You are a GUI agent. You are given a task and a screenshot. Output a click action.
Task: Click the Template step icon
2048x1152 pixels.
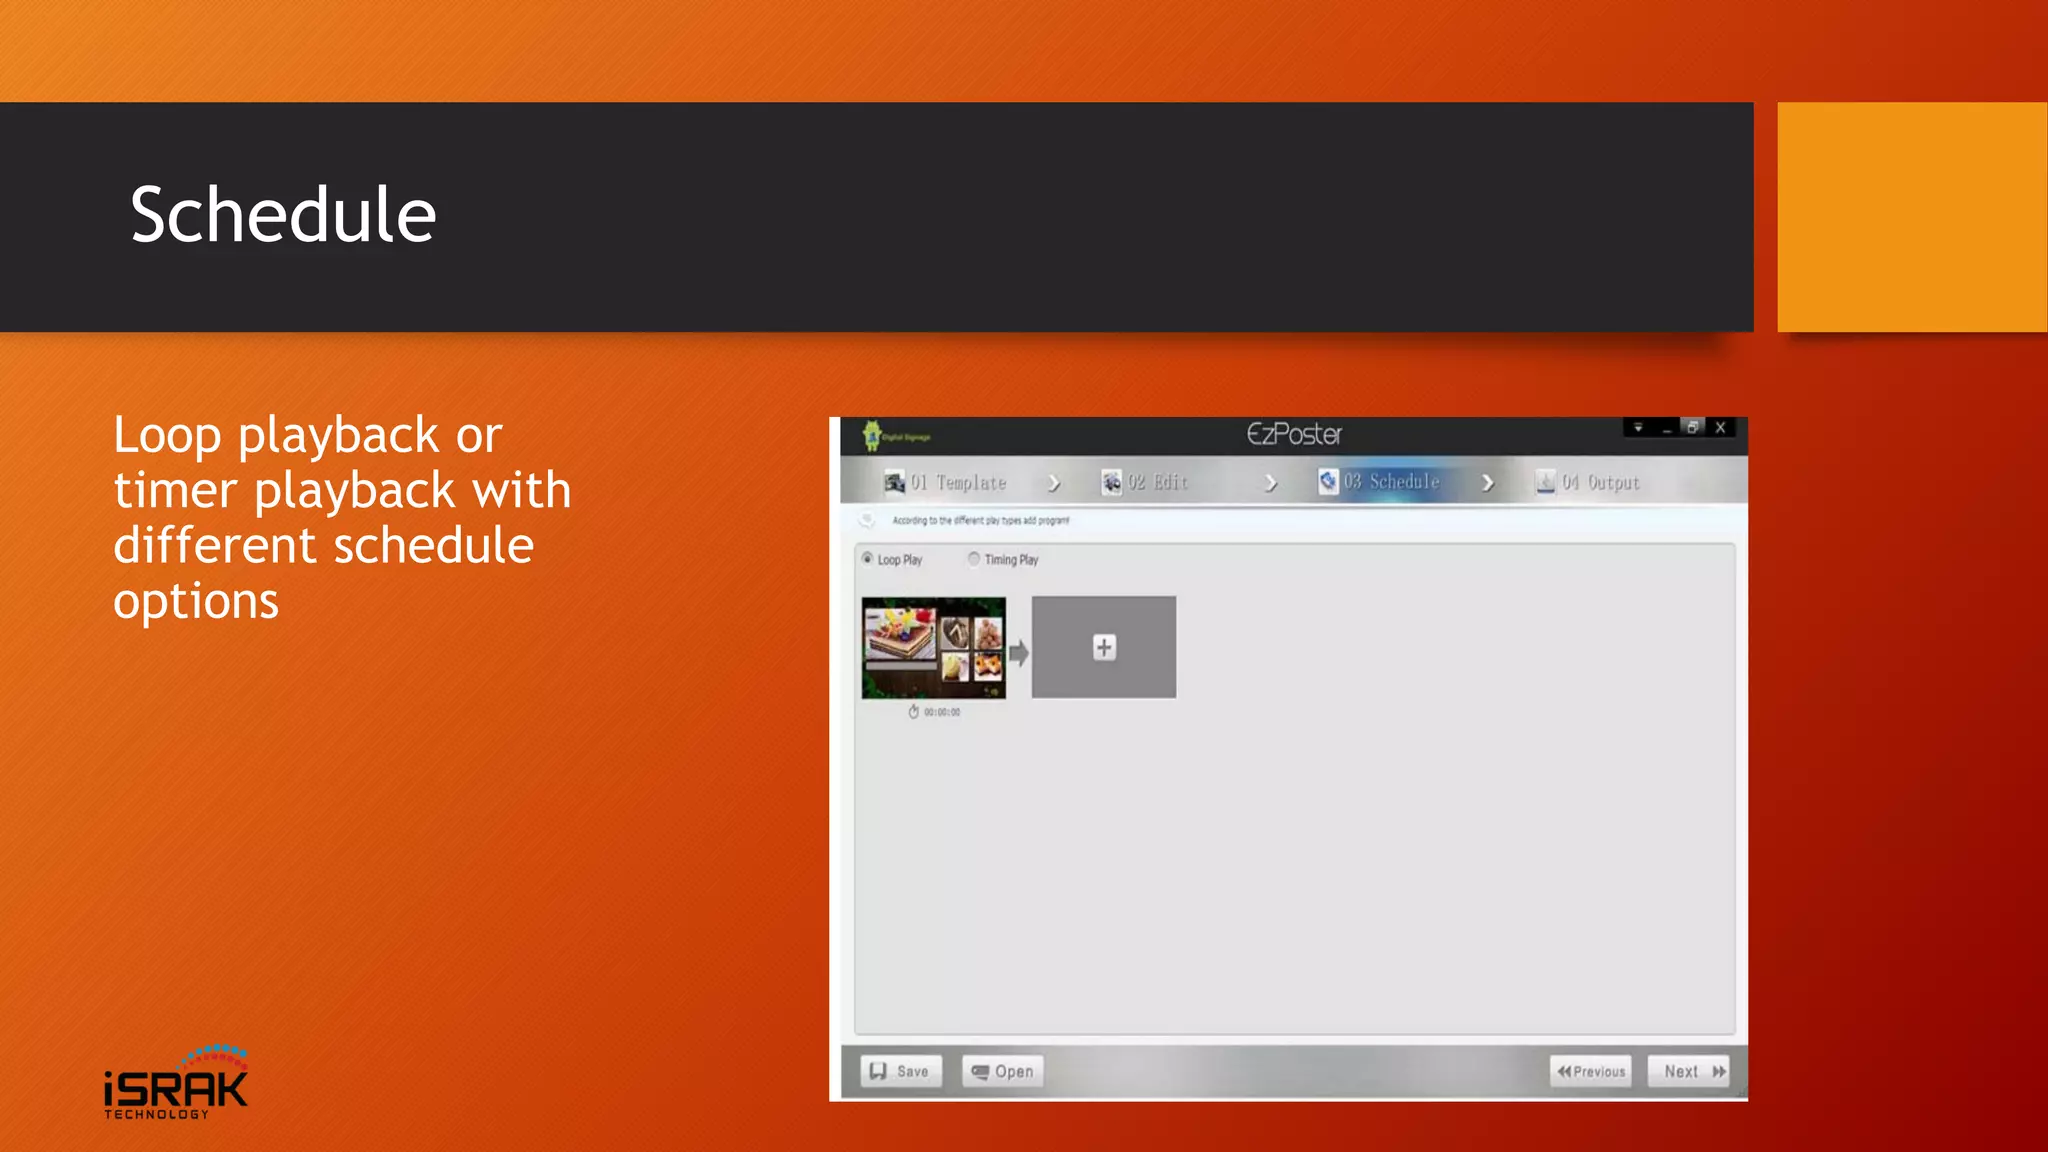click(894, 482)
